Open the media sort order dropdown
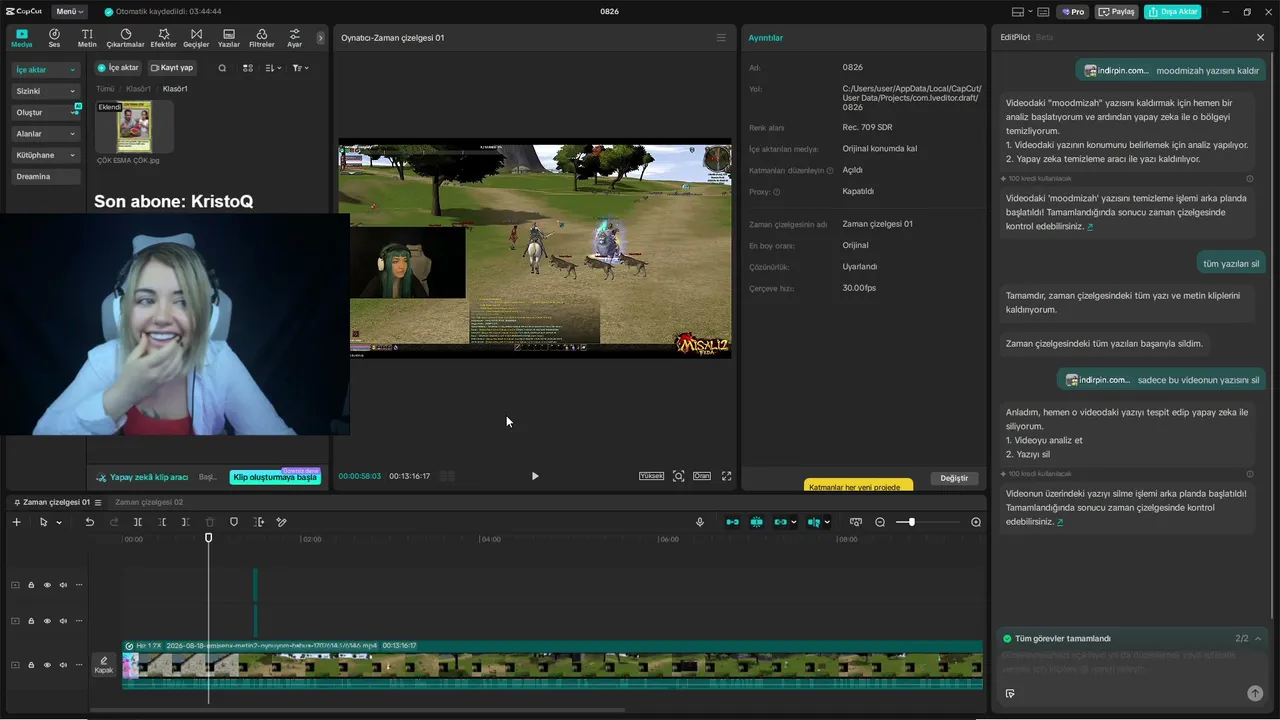This screenshot has height=720, width=1280. click(275, 68)
